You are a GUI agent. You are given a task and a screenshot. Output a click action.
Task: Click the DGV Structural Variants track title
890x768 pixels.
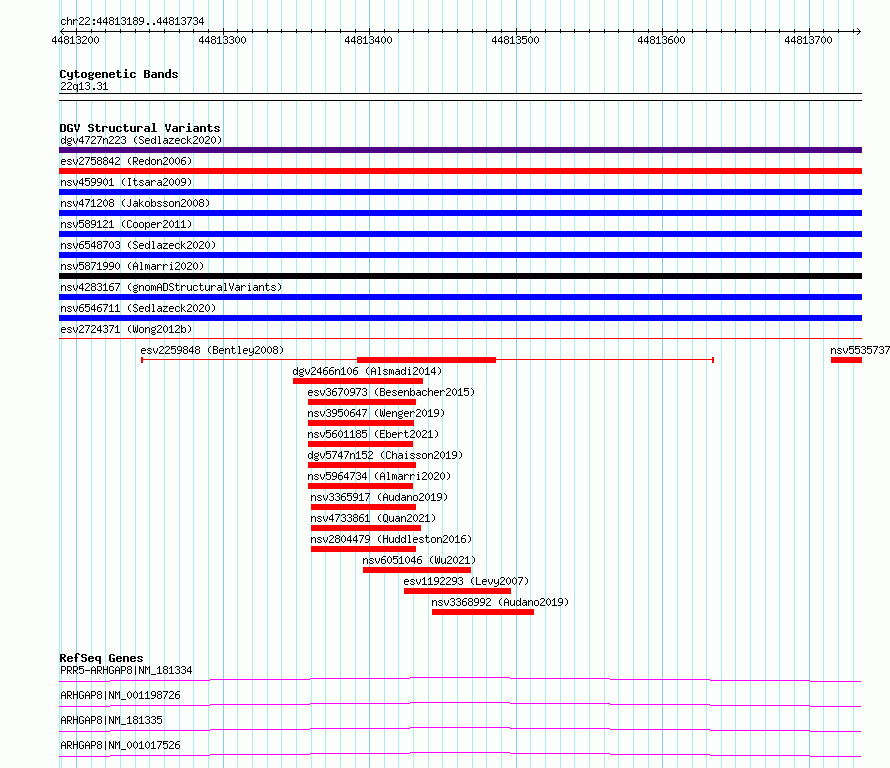pos(140,128)
